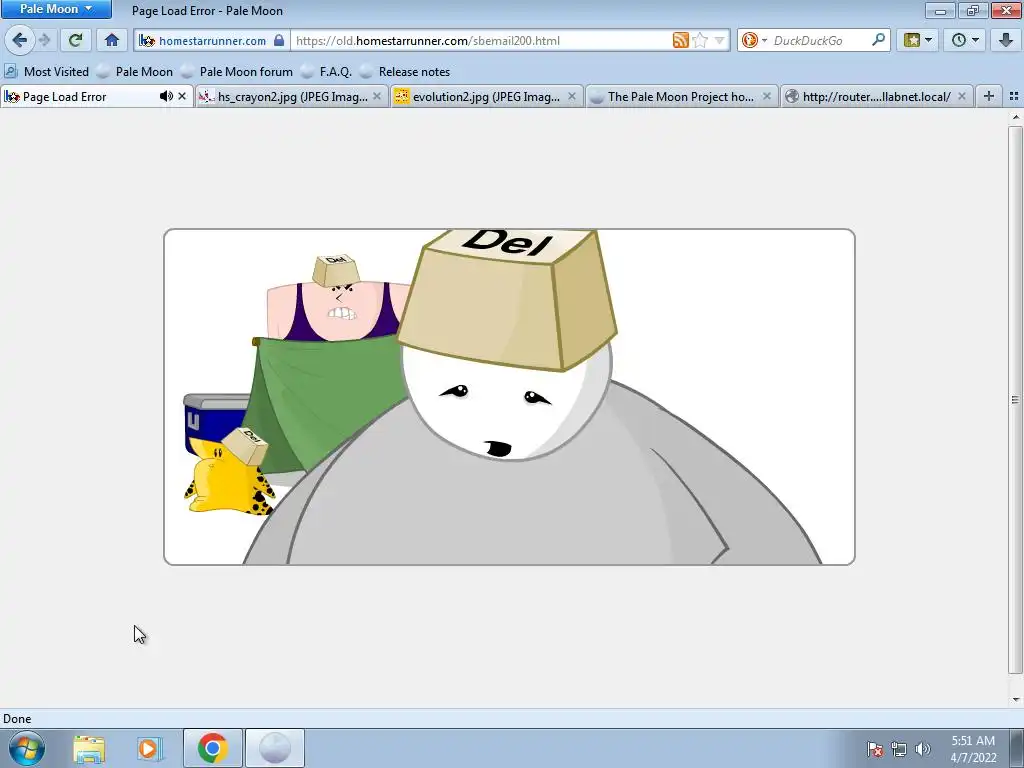The width and height of the screenshot is (1024, 768).
Task: Open the Most Visited bookmarks folder
Action: (x=47, y=72)
